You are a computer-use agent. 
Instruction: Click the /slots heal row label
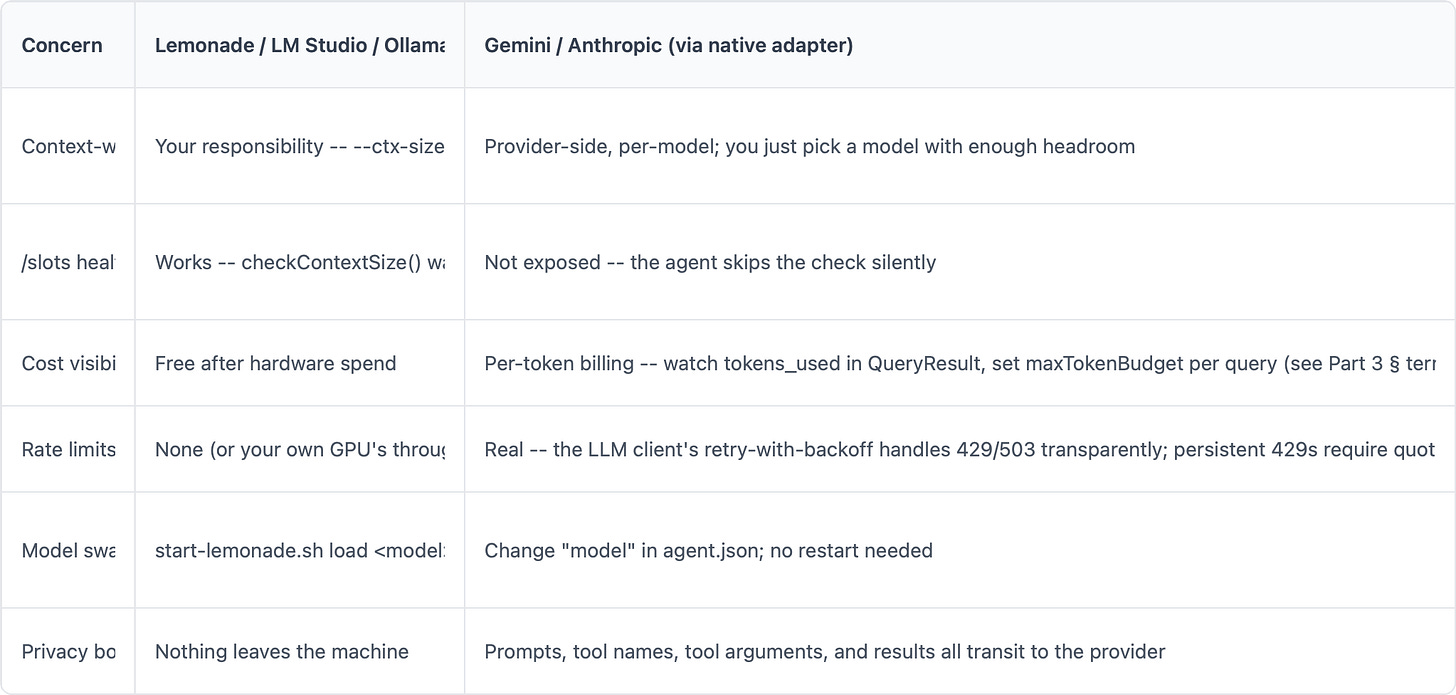[68, 262]
